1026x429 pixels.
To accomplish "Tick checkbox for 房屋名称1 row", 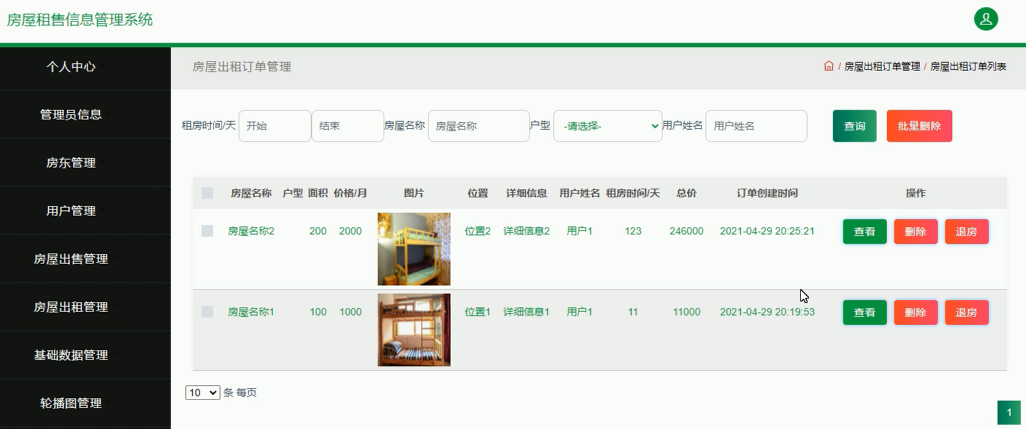I will point(207,312).
